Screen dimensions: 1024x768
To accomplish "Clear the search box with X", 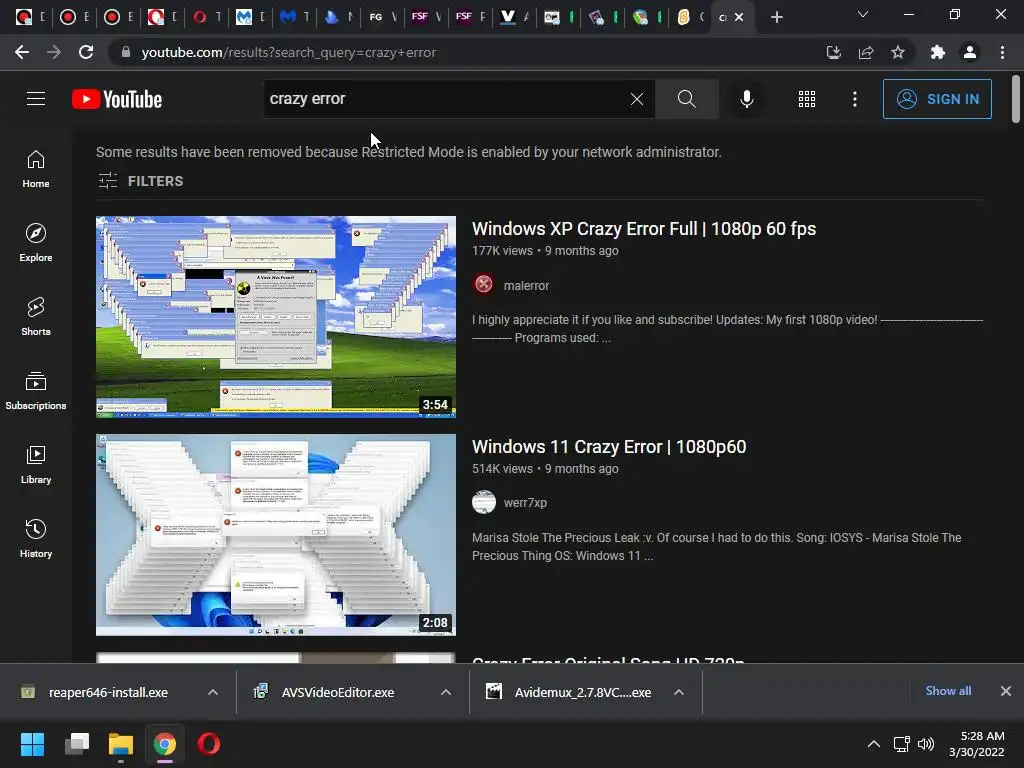I will pyautogui.click(x=637, y=99).
